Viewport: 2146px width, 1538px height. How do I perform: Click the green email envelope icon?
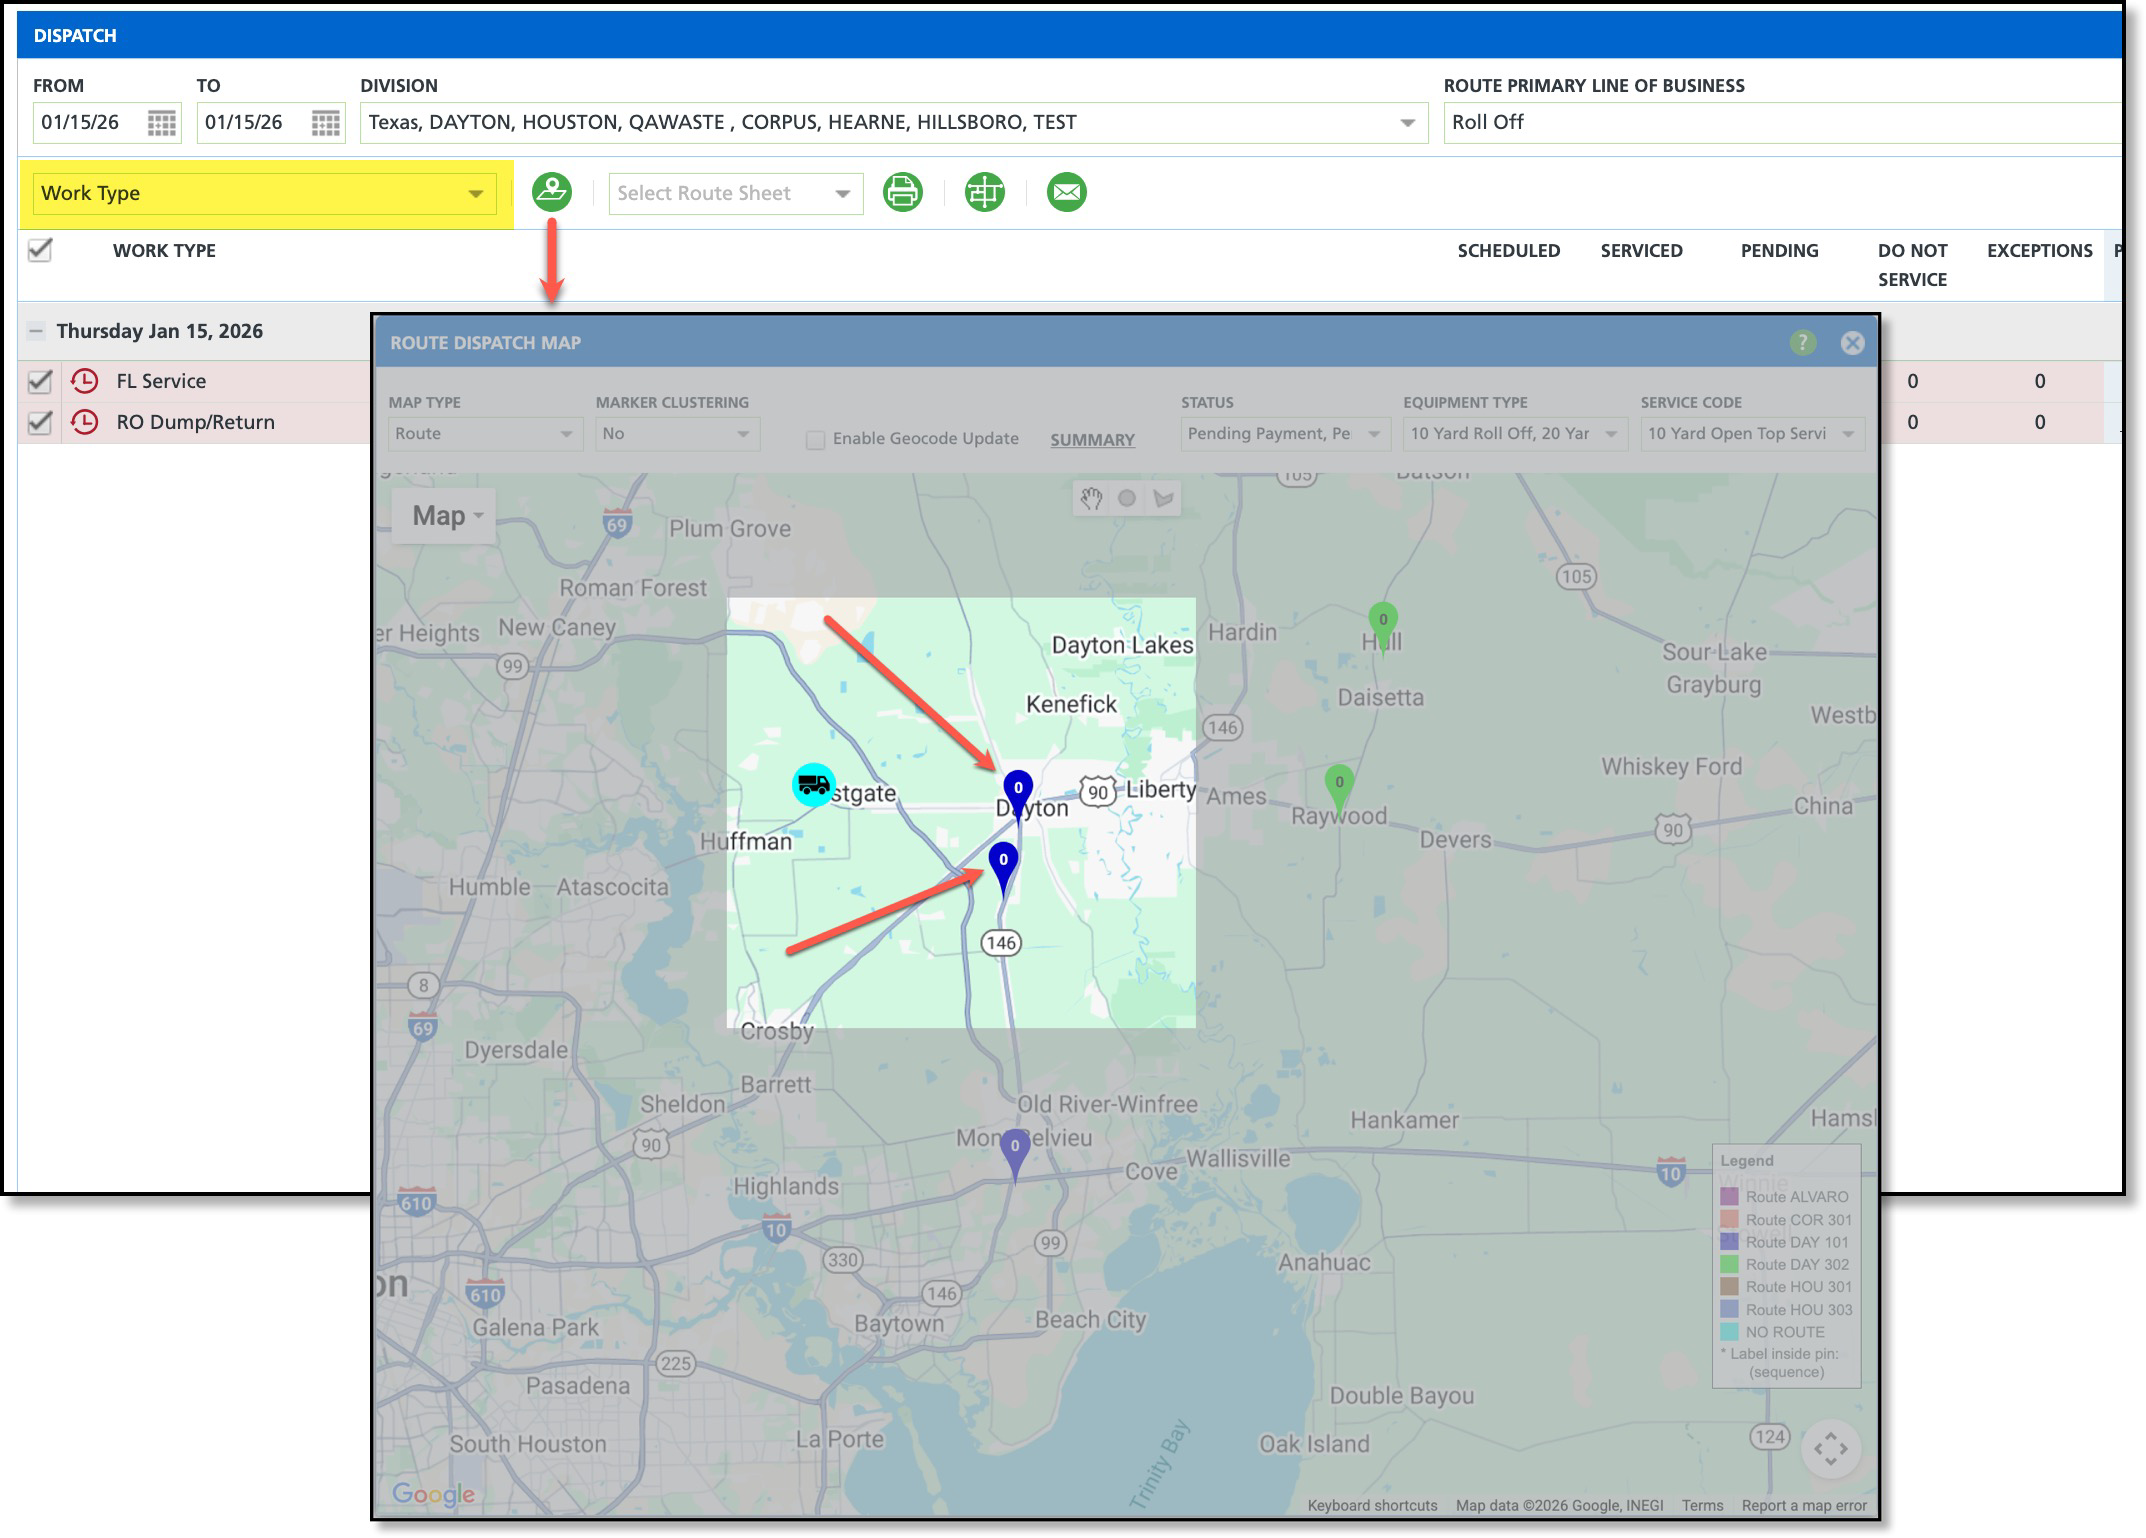tap(1066, 191)
